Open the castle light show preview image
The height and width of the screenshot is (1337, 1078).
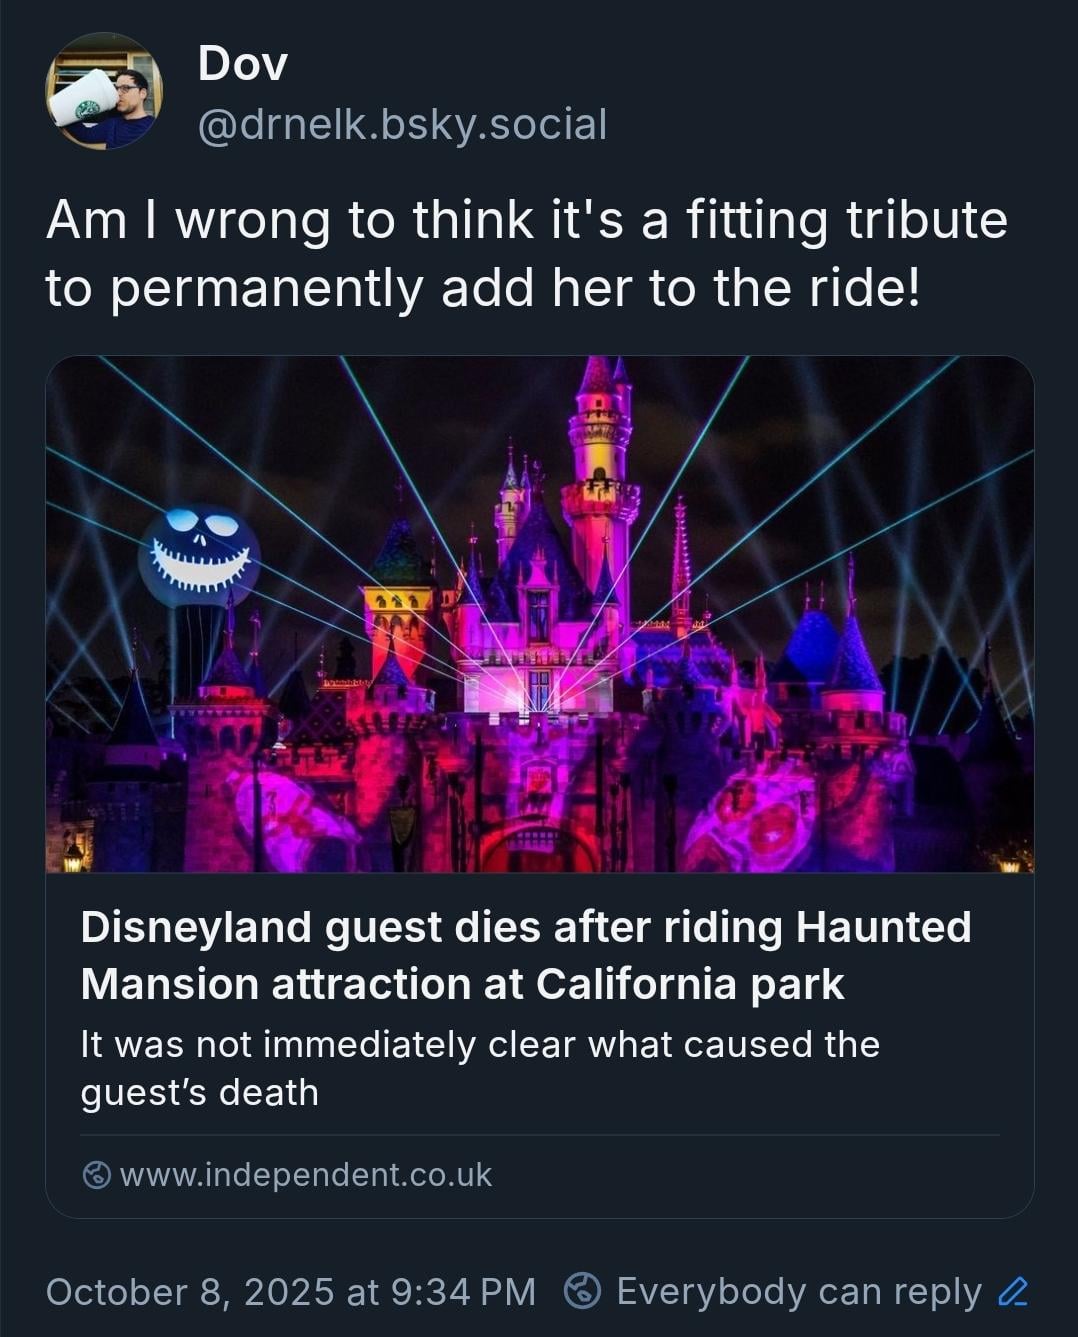539,614
